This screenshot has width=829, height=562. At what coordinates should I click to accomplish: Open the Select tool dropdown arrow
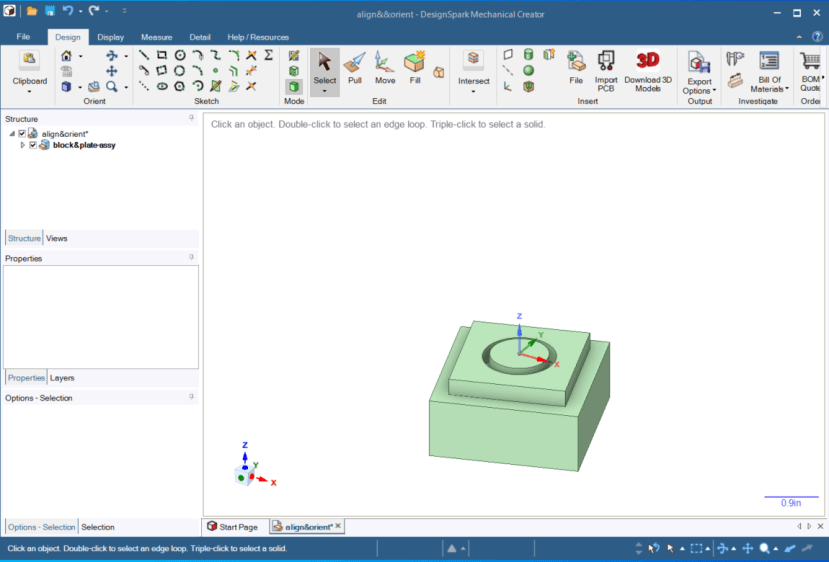(x=325, y=91)
